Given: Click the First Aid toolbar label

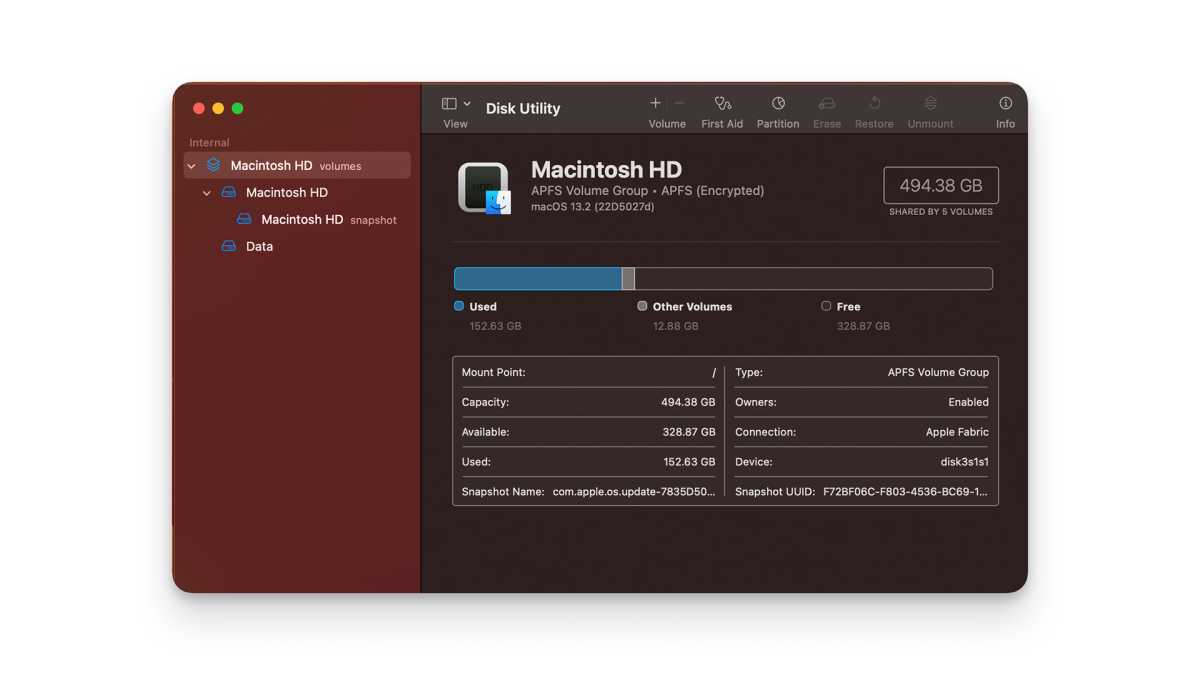Looking at the screenshot, I should 722,124.
